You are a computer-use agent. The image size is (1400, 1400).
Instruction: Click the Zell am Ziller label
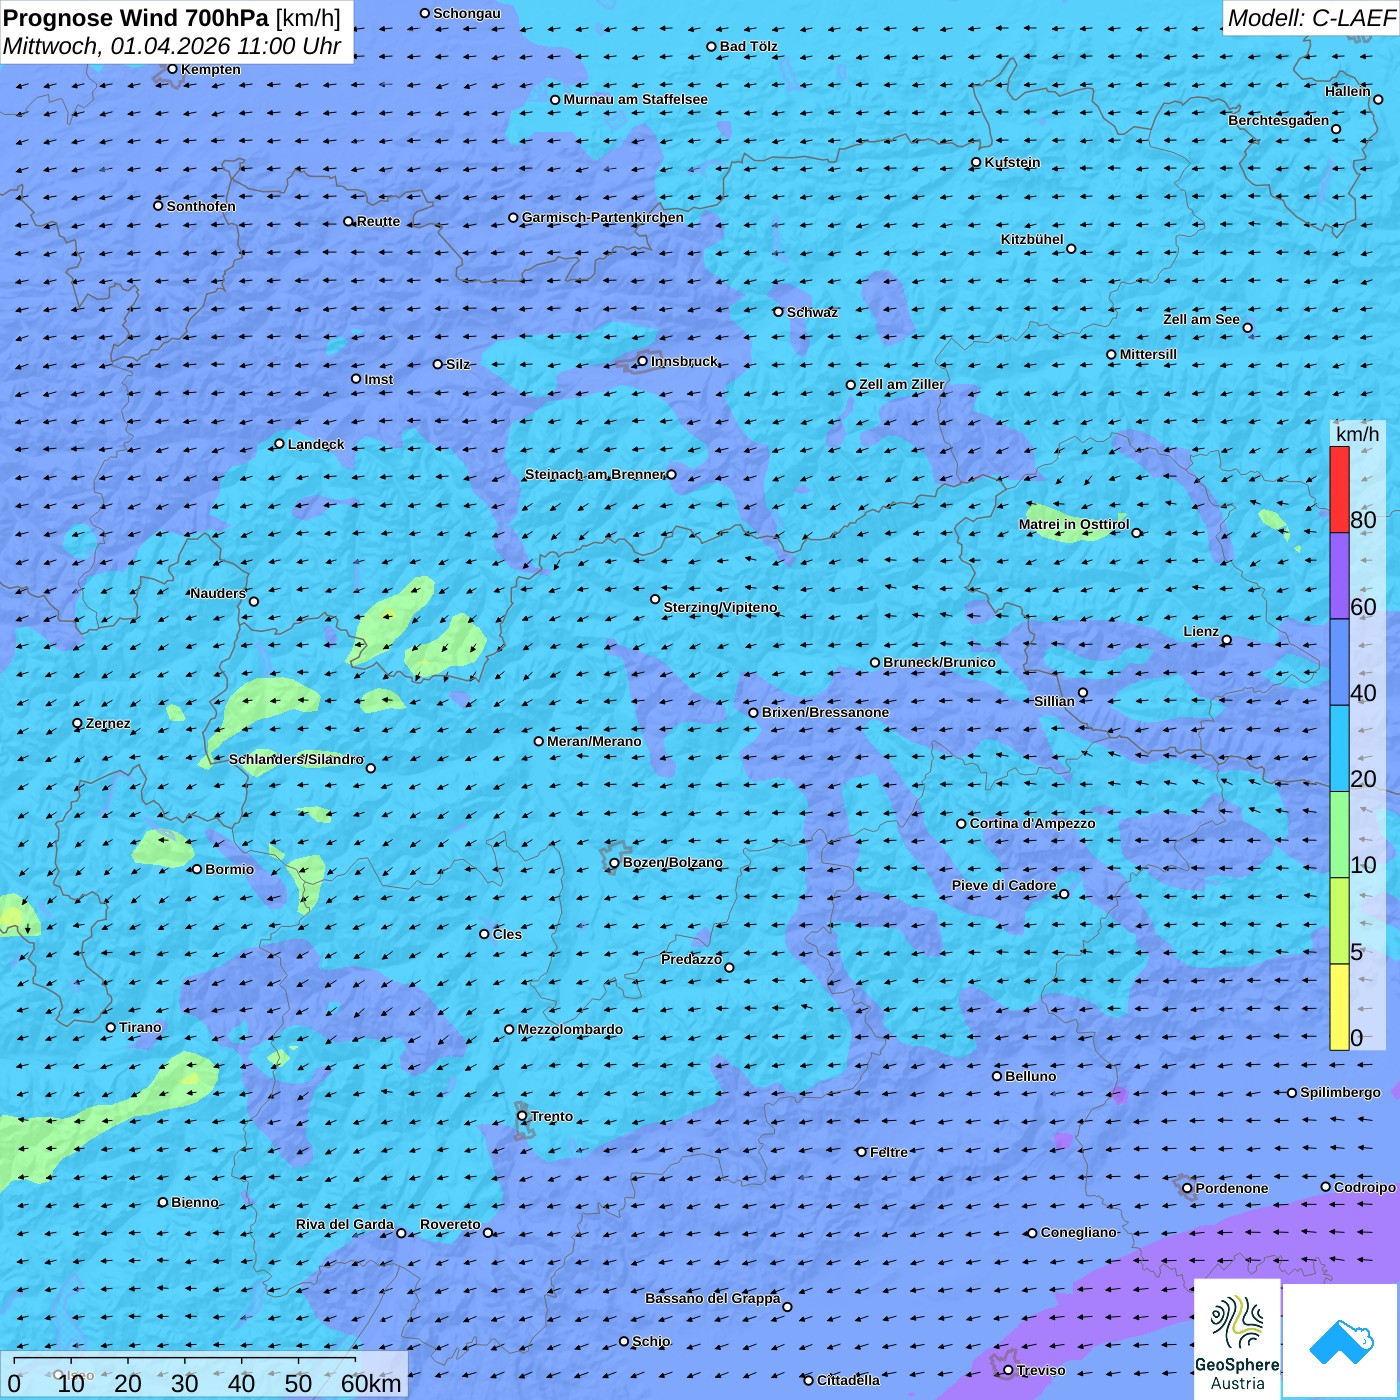click(x=901, y=384)
